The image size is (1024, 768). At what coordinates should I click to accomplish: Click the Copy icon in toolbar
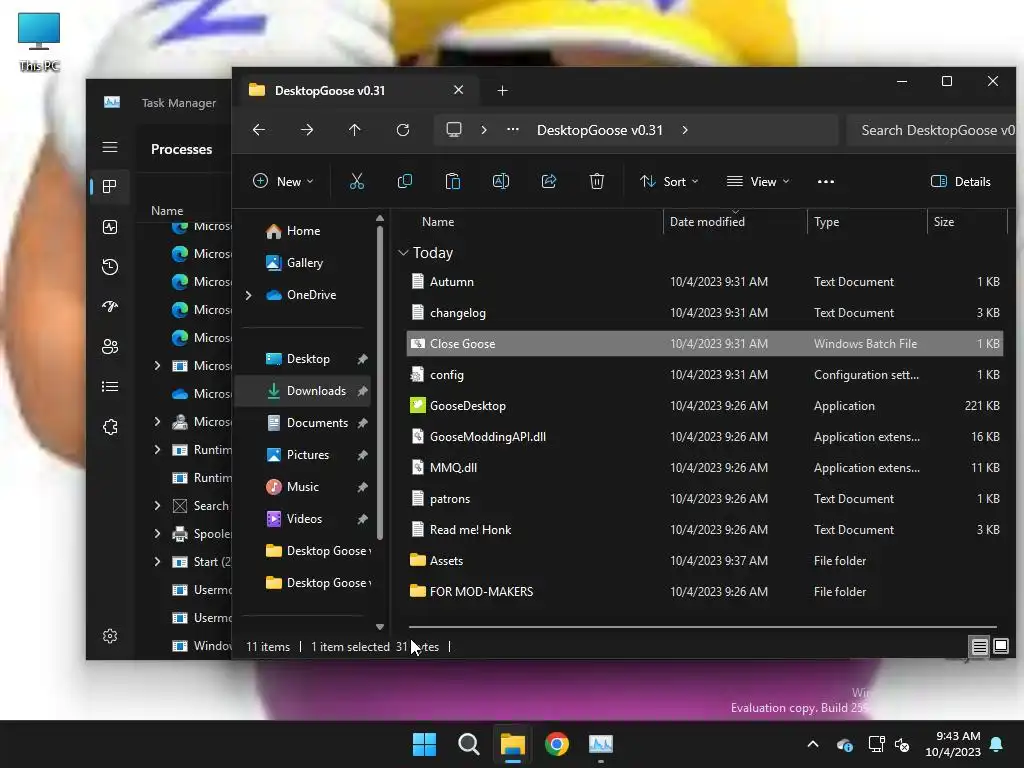click(x=405, y=182)
